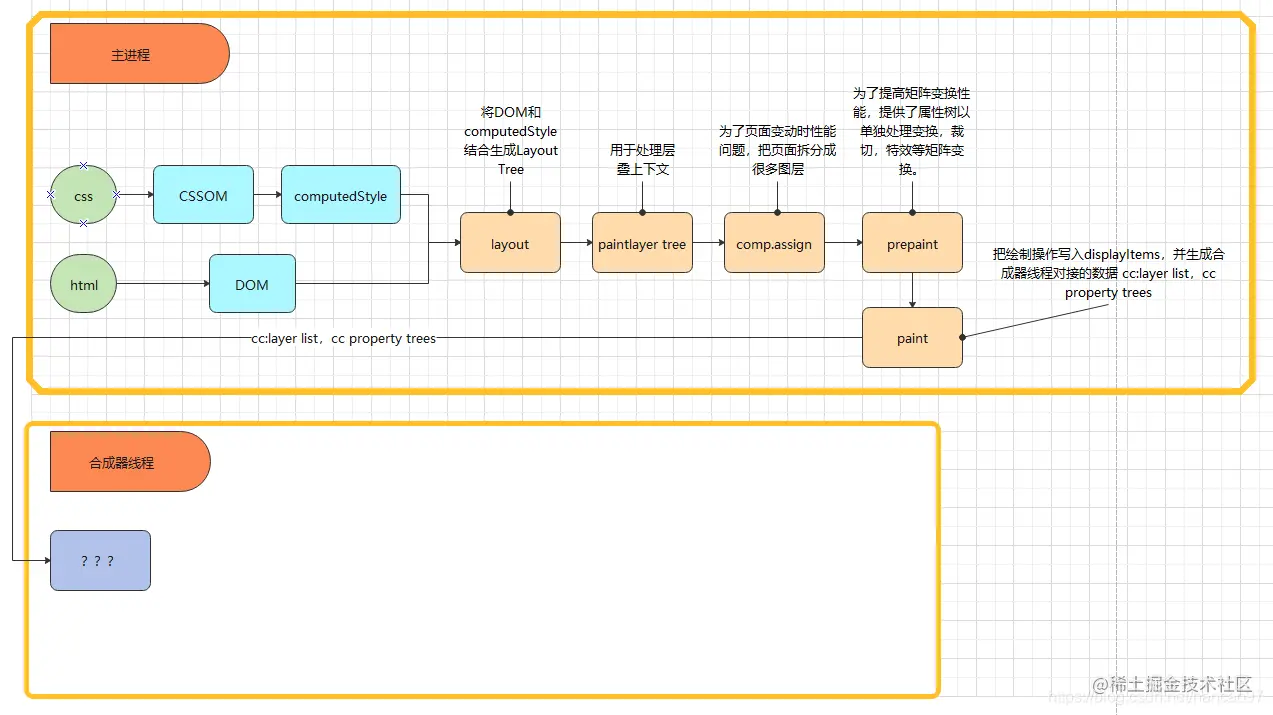Click the blue ？？？ placeholder box
Image resolution: width=1273 pixels, height=715 pixels.
click(x=100, y=561)
